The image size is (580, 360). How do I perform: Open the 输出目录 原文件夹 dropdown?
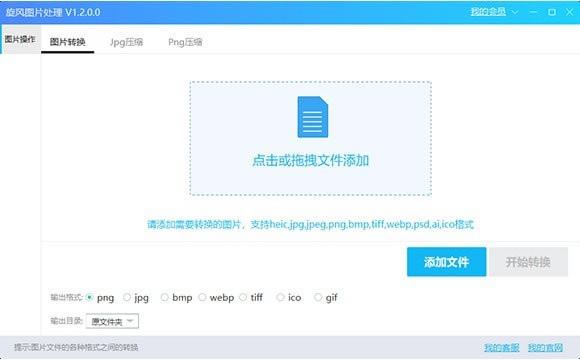pos(112,321)
